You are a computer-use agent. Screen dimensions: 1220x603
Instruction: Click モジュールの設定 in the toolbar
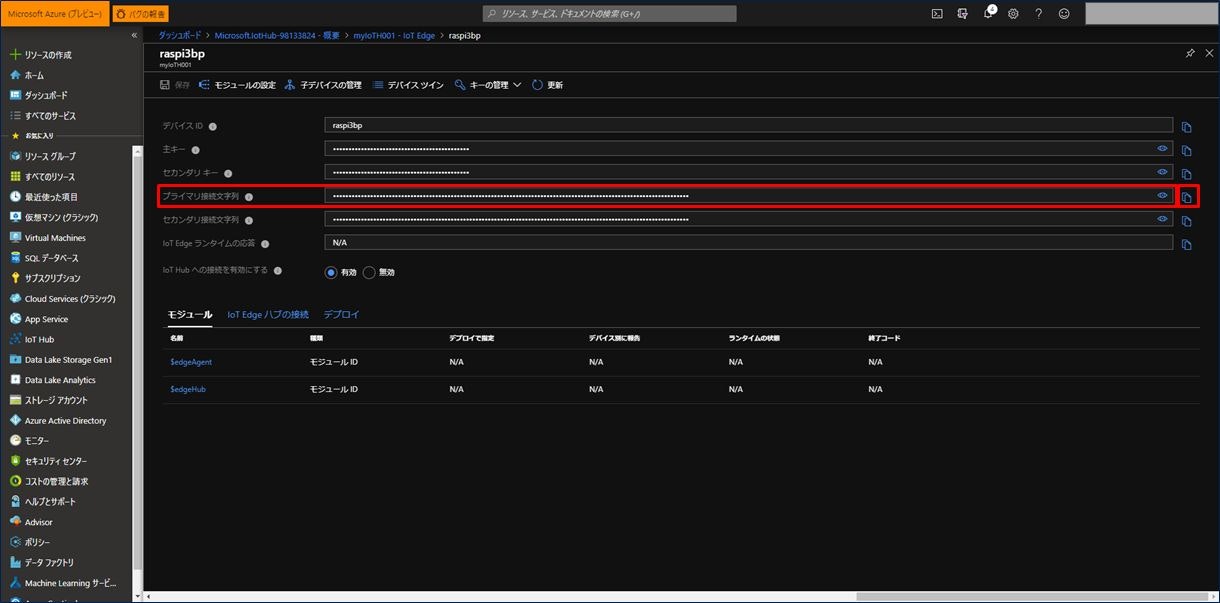tap(237, 85)
